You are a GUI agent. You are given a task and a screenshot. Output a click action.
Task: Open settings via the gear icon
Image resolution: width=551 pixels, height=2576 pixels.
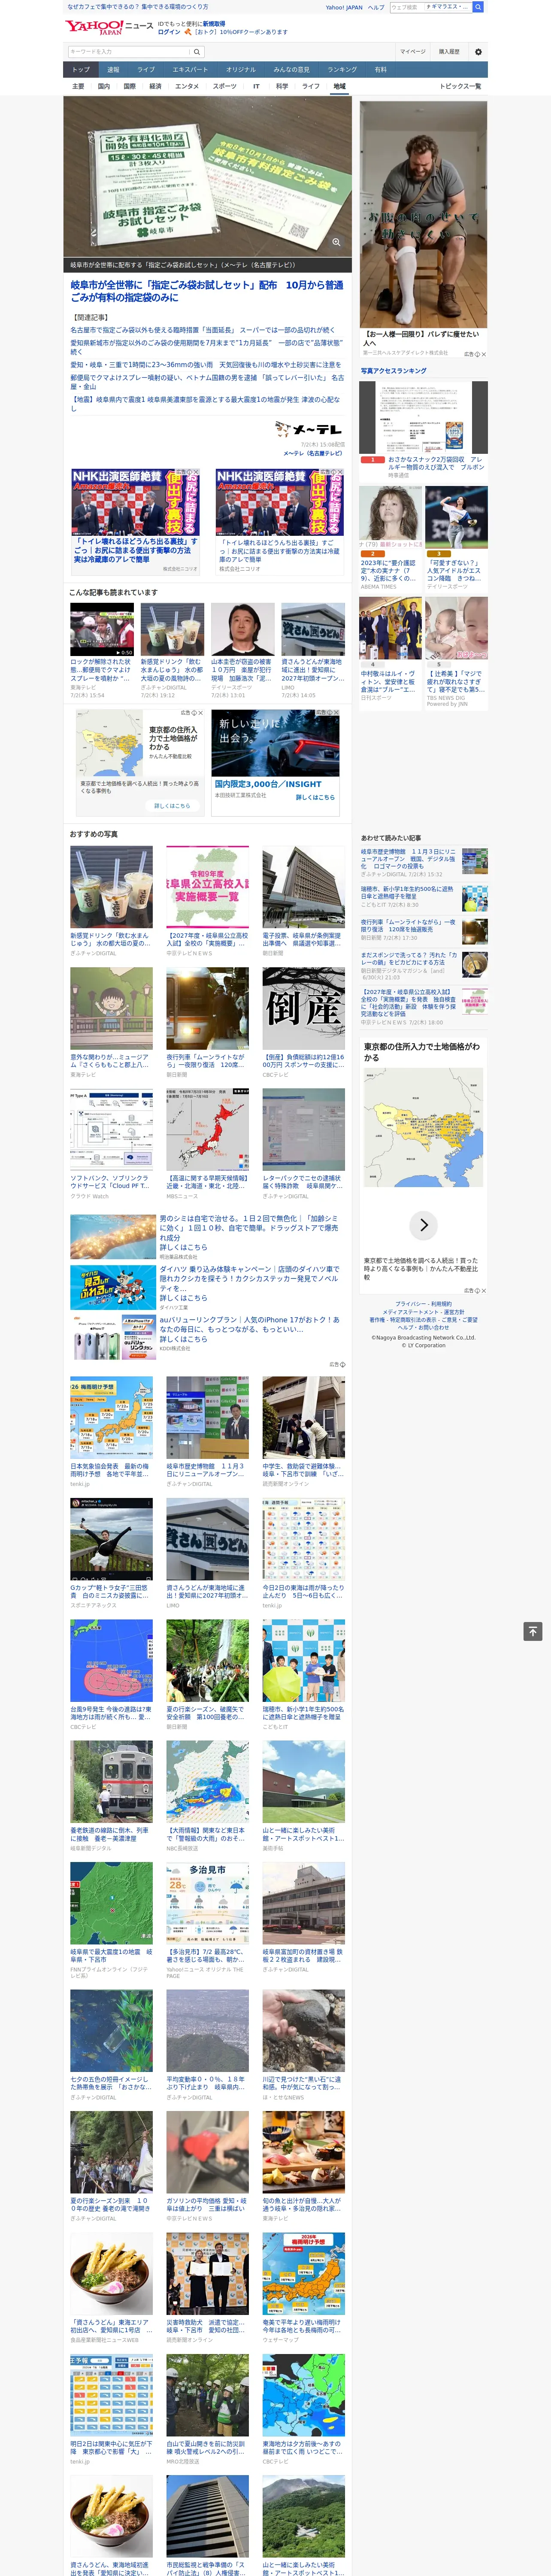tap(478, 52)
